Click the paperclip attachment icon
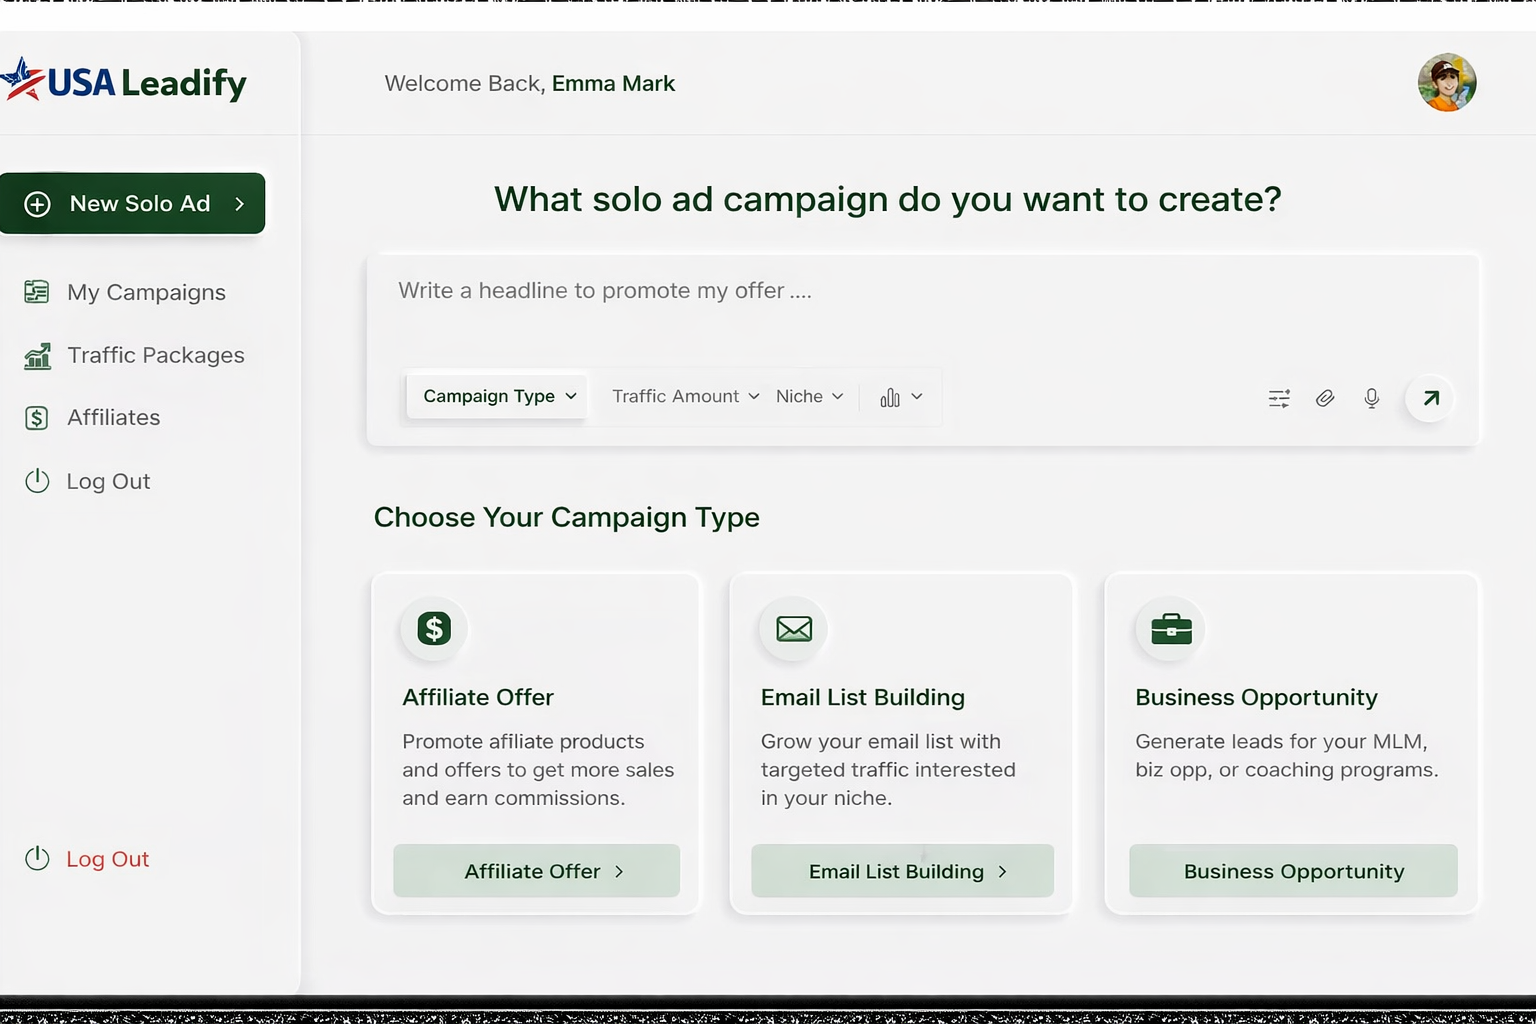This screenshot has height=1024, width=1536. [1325, 399]
